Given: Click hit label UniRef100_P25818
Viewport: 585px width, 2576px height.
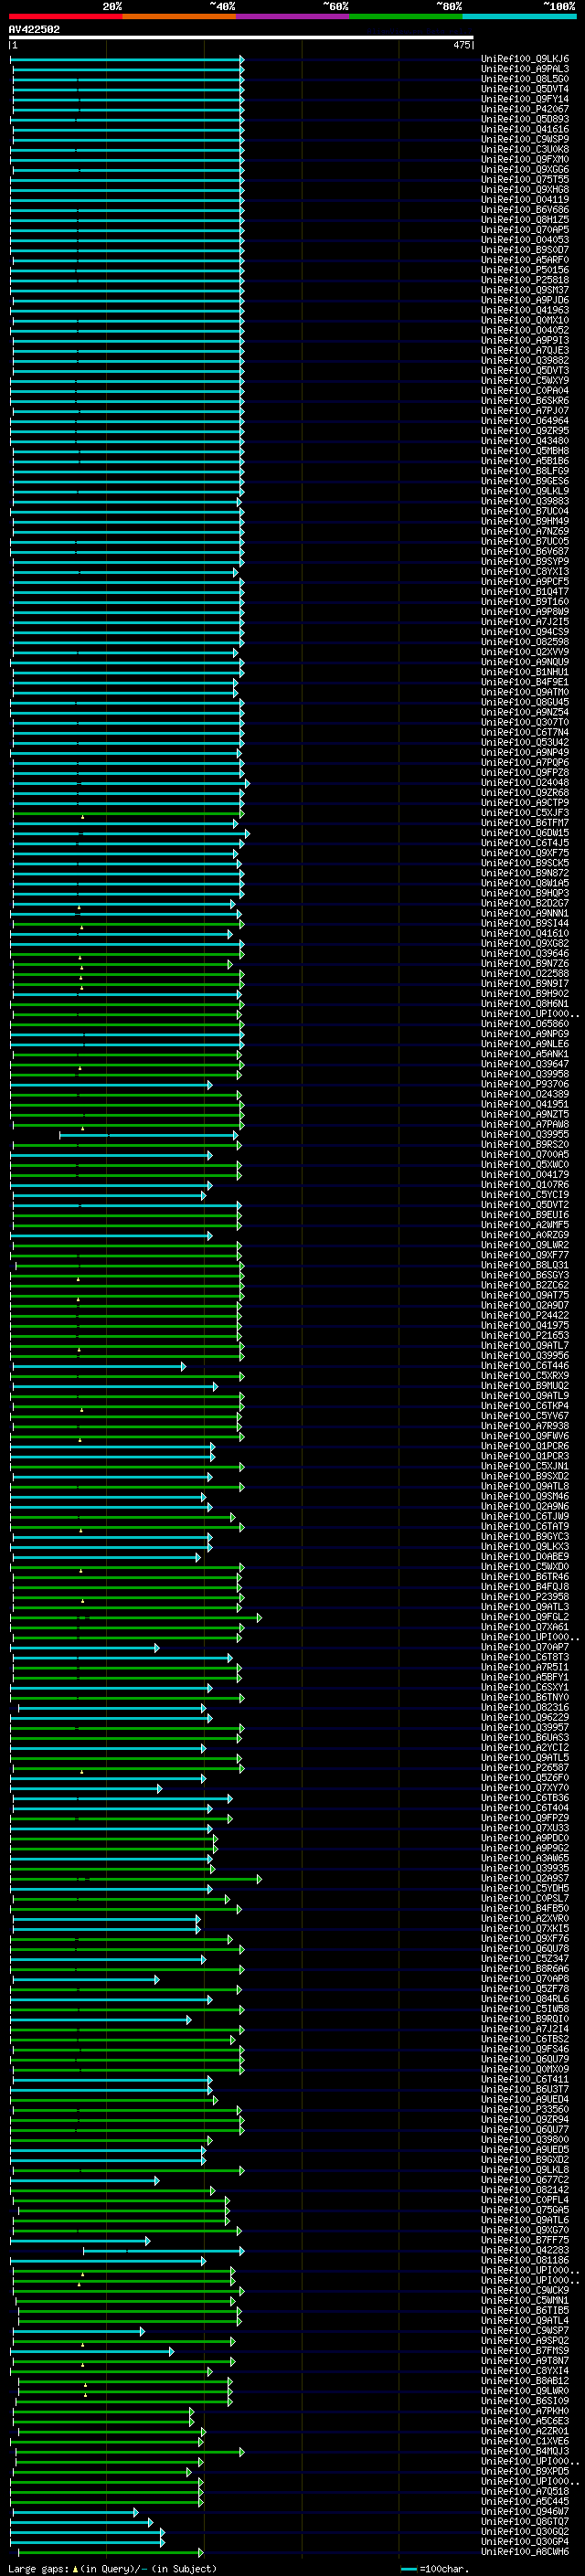Looking at the screenshot, I should click(525, 280).
